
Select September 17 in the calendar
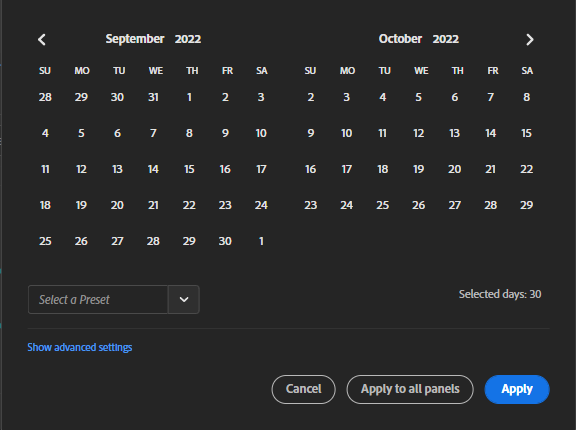261,169
